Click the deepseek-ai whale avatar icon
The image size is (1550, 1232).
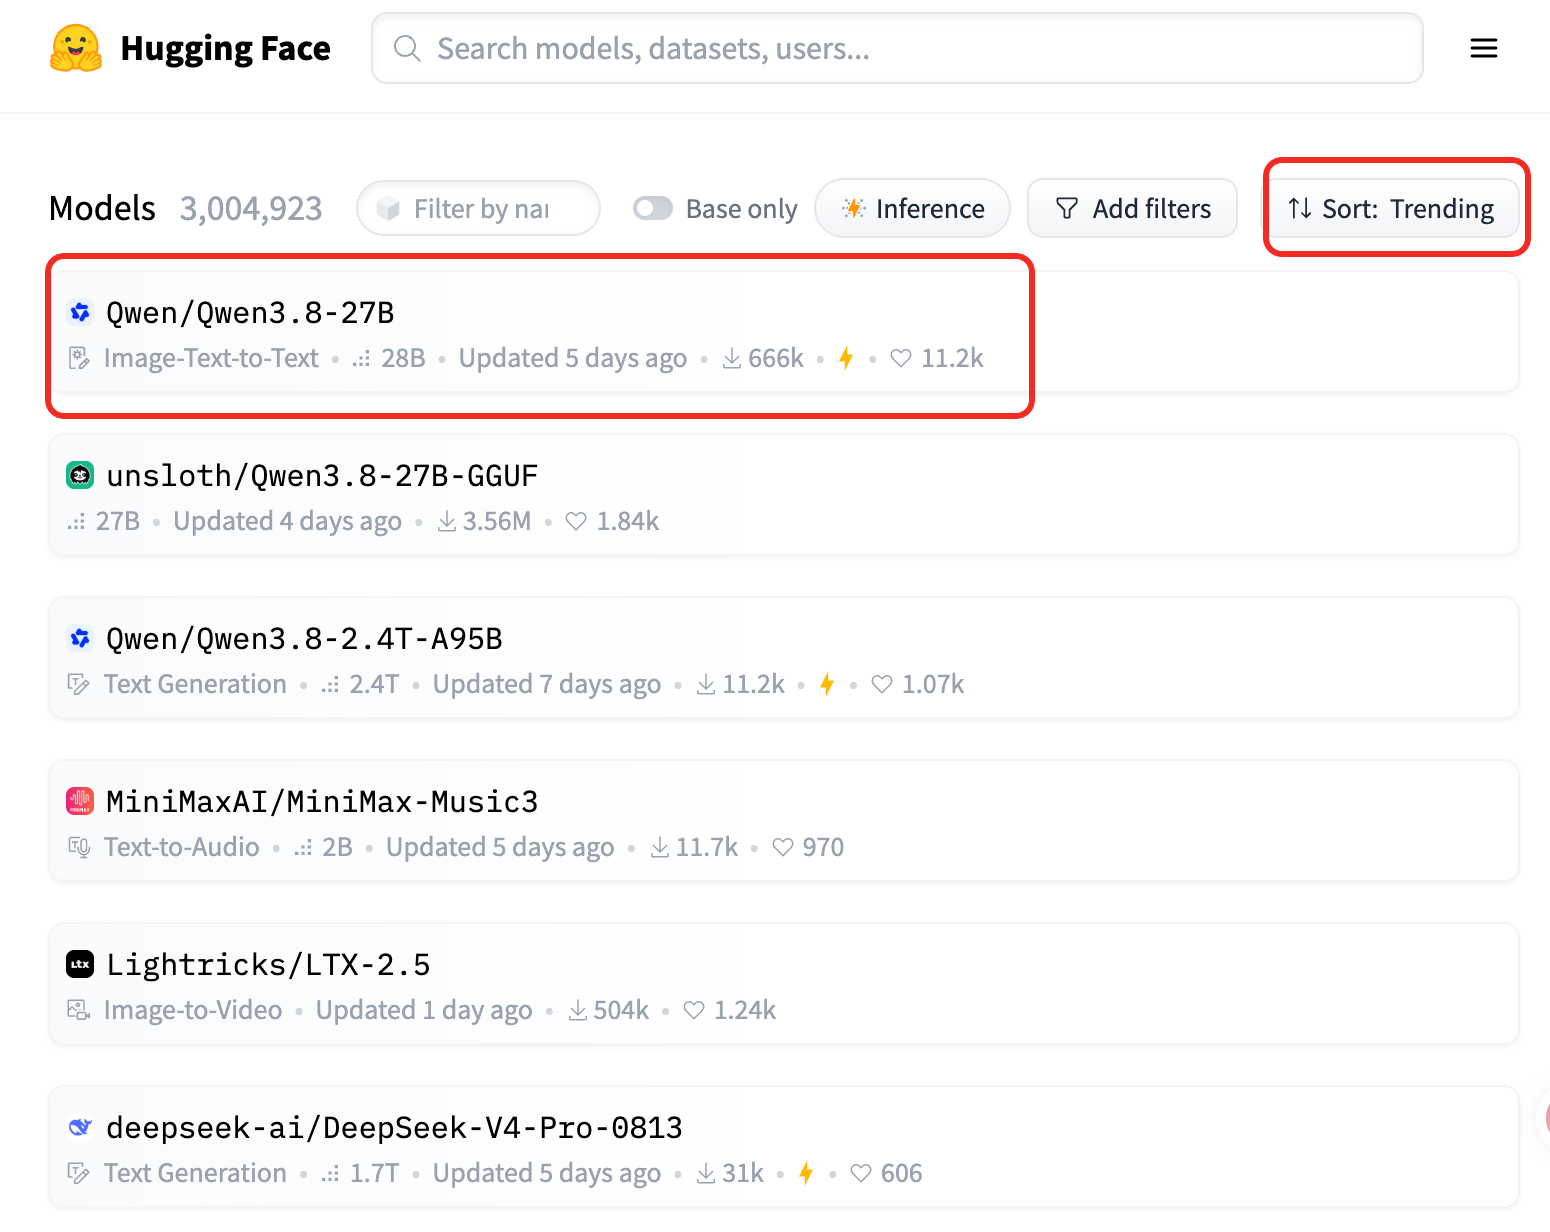pyautogui.click(x=80, y=1127)
